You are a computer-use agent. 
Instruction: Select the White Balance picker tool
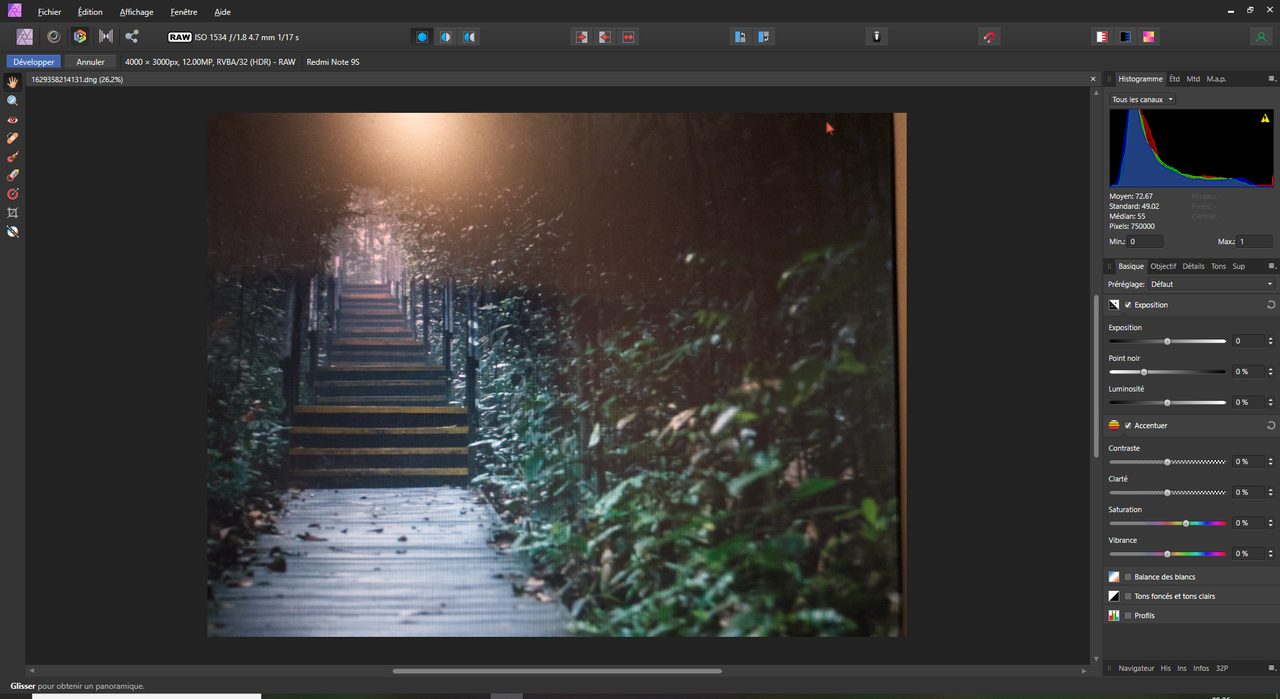pyautogui.click(x=13, y=231)
